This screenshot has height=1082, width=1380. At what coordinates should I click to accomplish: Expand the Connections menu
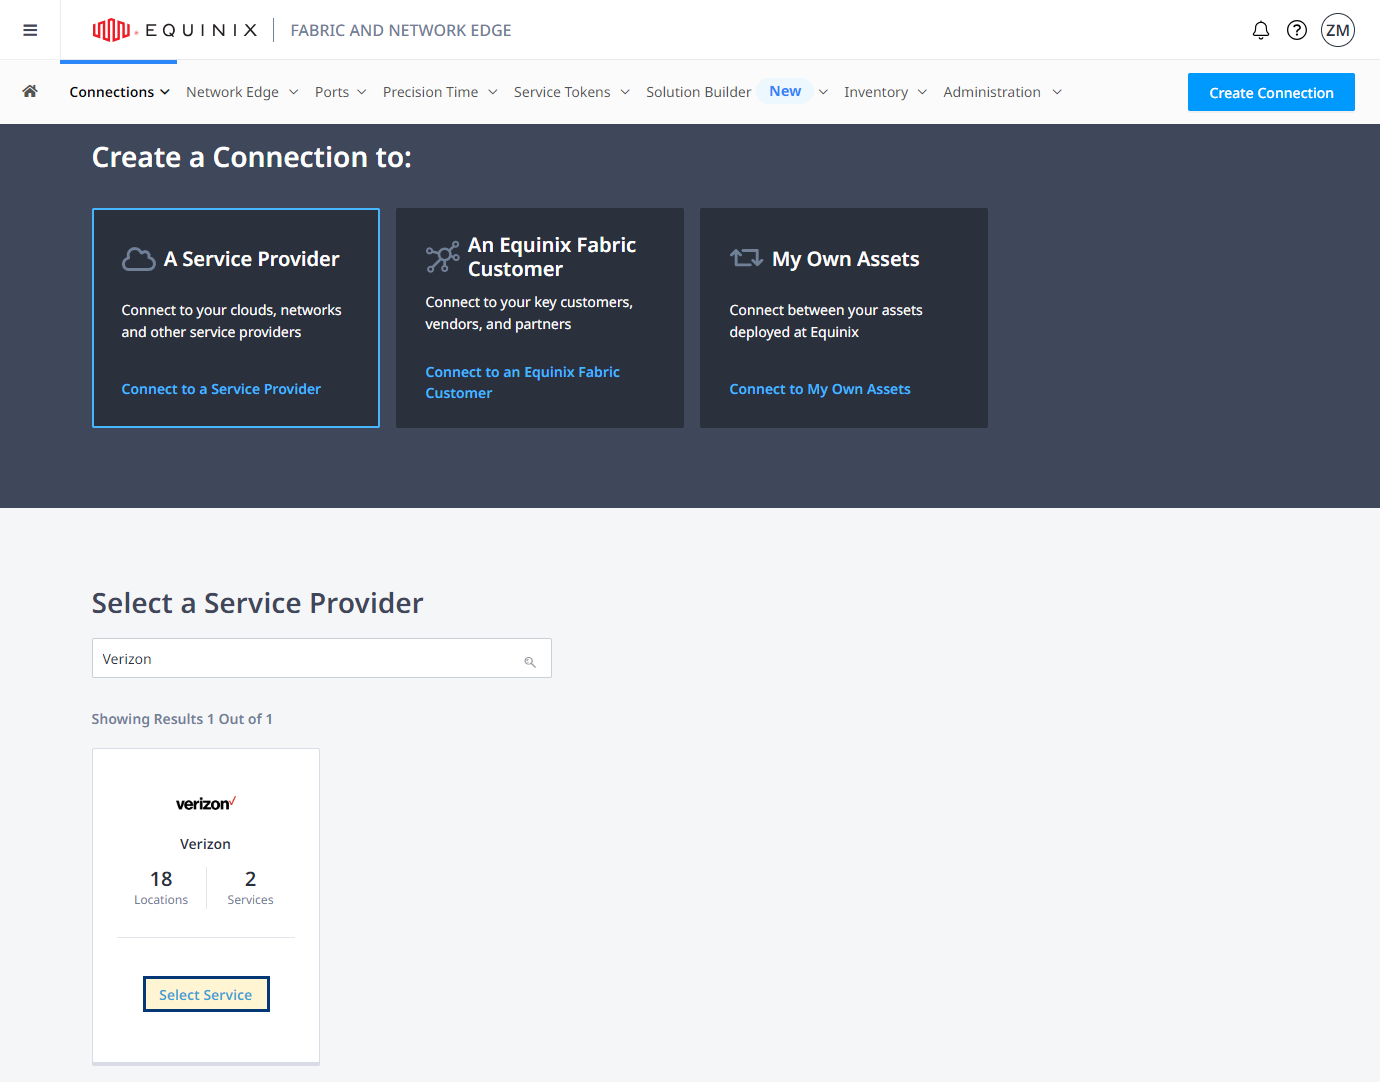coord(119,92)
